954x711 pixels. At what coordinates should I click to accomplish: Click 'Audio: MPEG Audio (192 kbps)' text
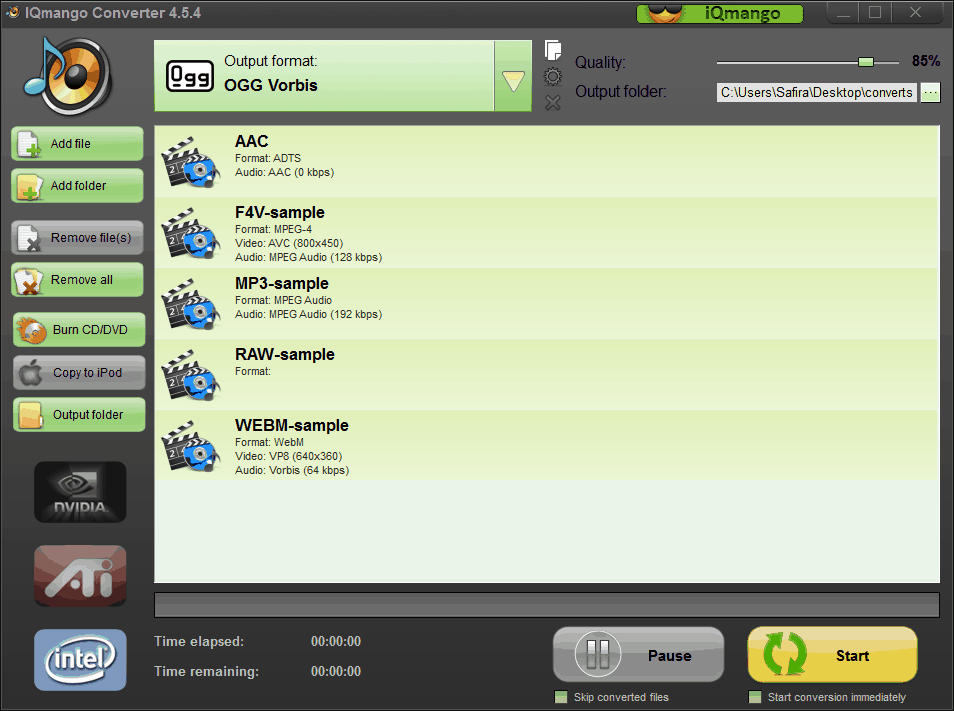tap(308, 314)
